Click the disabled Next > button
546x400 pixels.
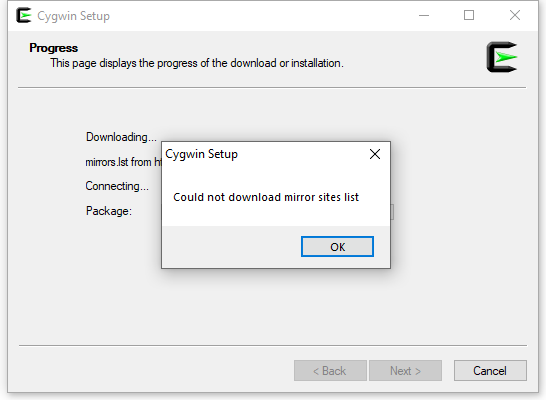point(405,370)
